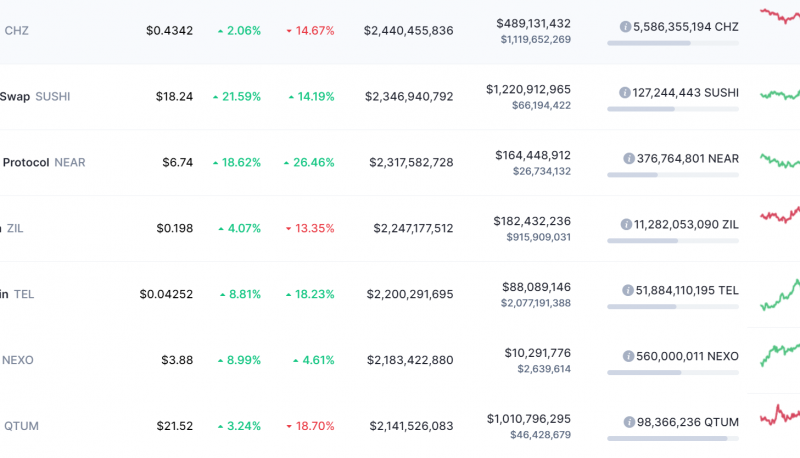Click the ZIL price $0.198
This screenshot has height=458, width=800.
174,228
